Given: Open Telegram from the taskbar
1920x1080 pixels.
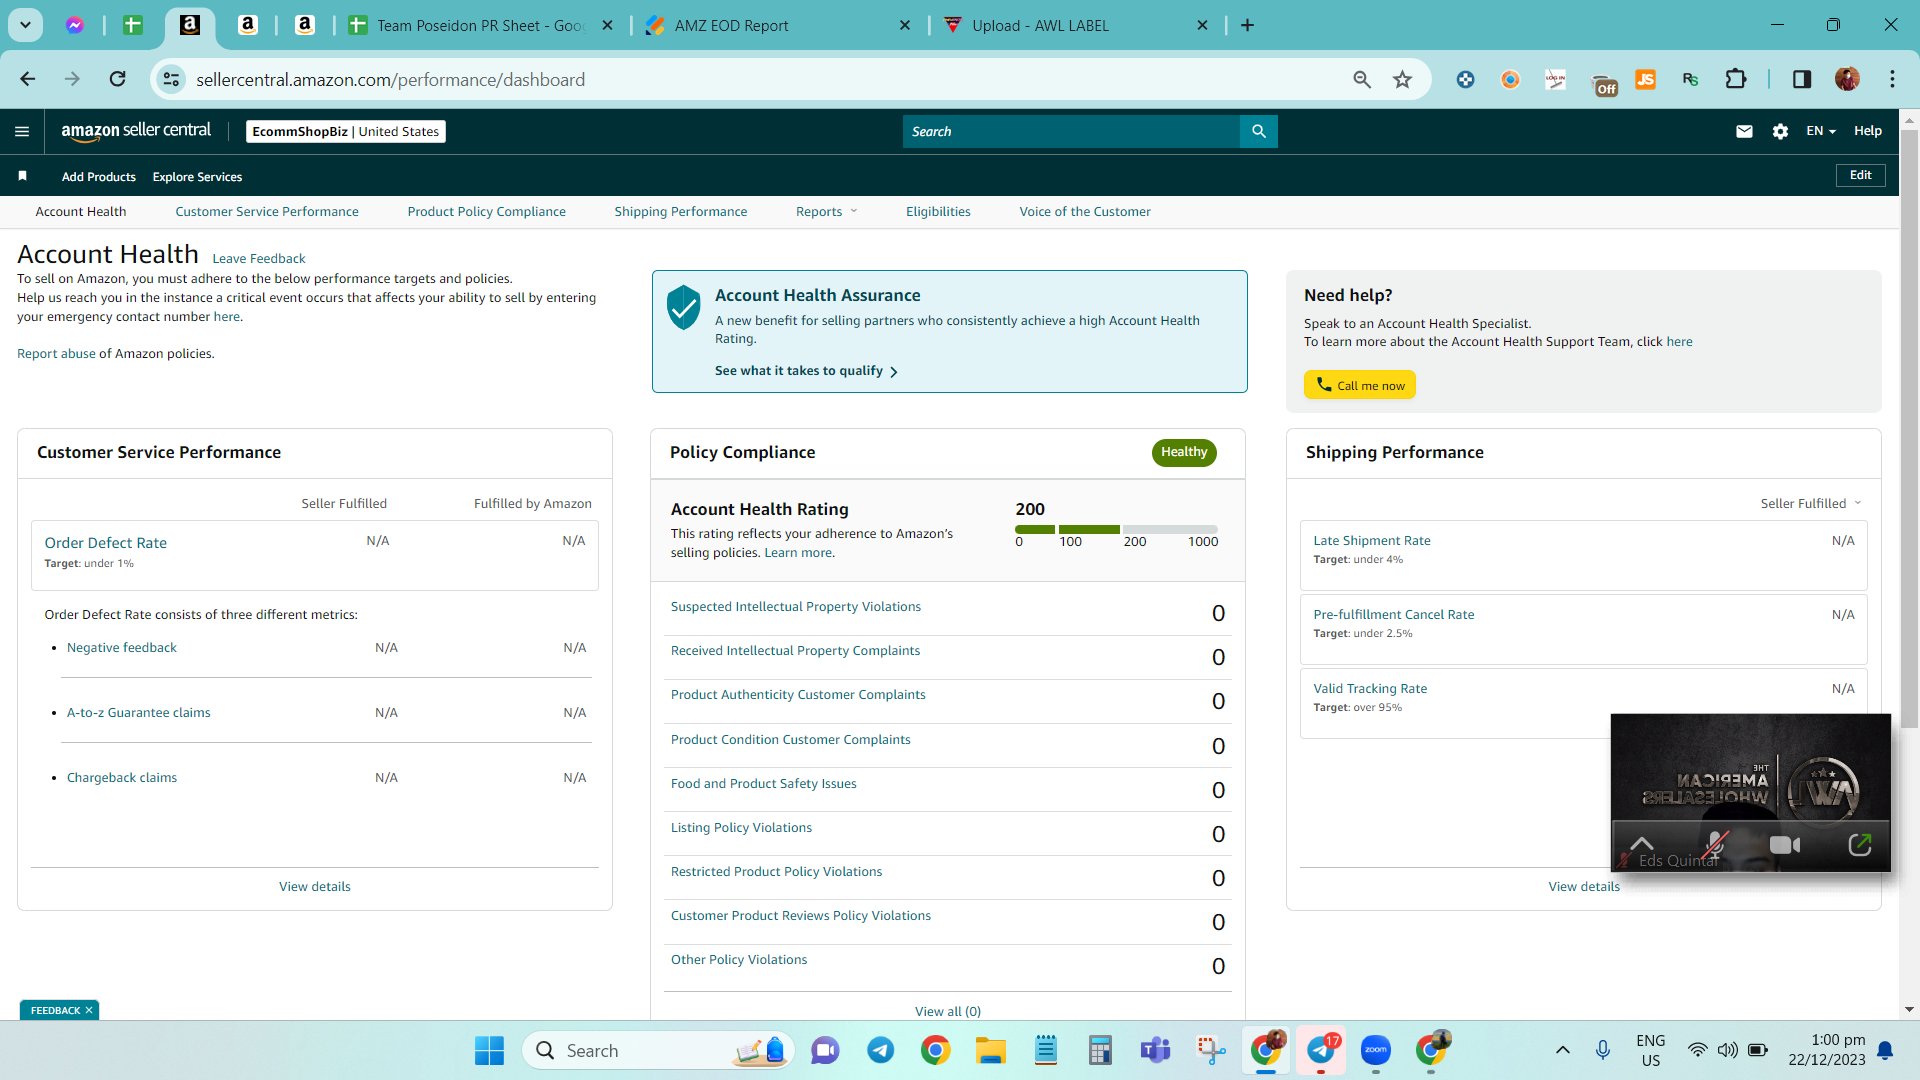Looking at the screenshot, I should tap(880, 1050).
